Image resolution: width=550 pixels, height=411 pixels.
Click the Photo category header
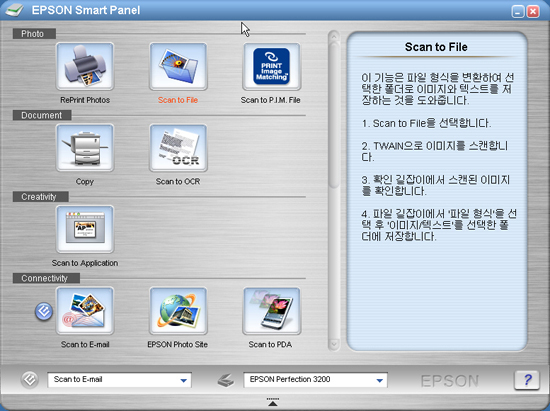34,34
